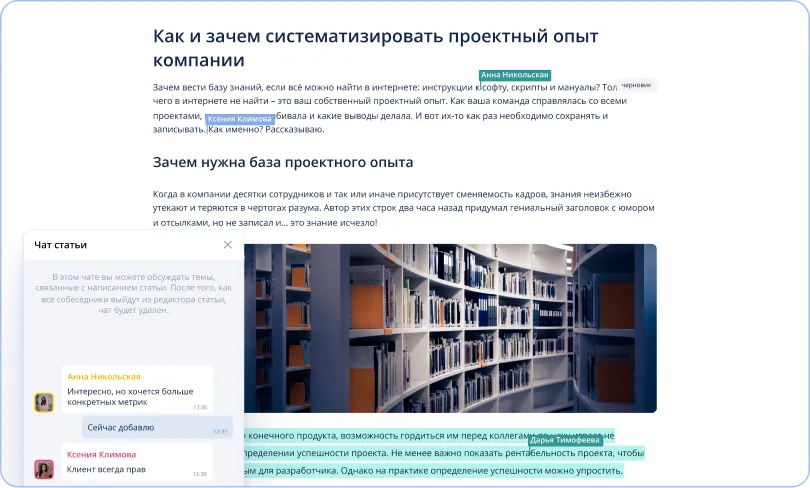Click the "Чат статьи" panel title

click(60, 245)
